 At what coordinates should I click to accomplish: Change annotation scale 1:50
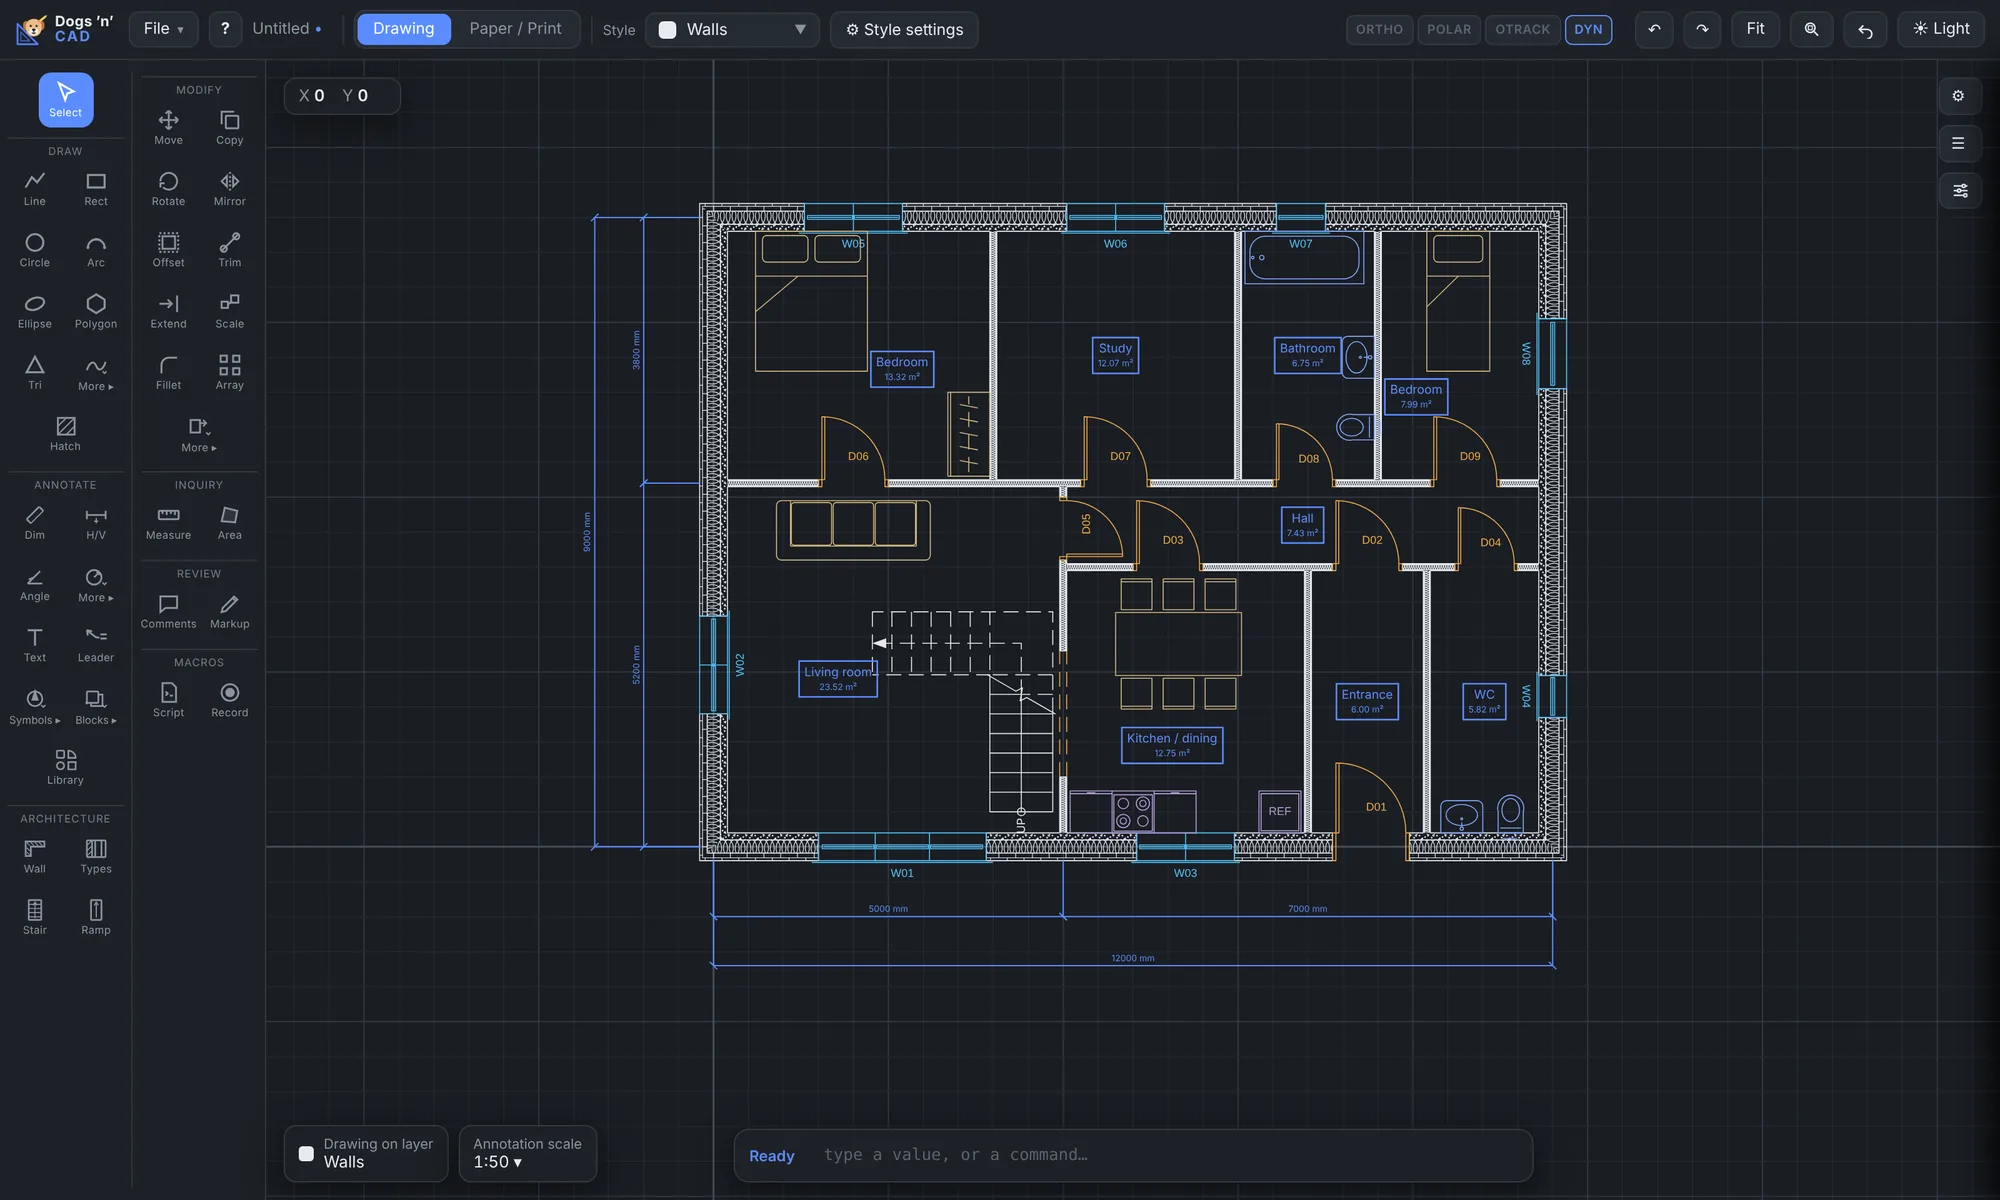point(528,1153)
